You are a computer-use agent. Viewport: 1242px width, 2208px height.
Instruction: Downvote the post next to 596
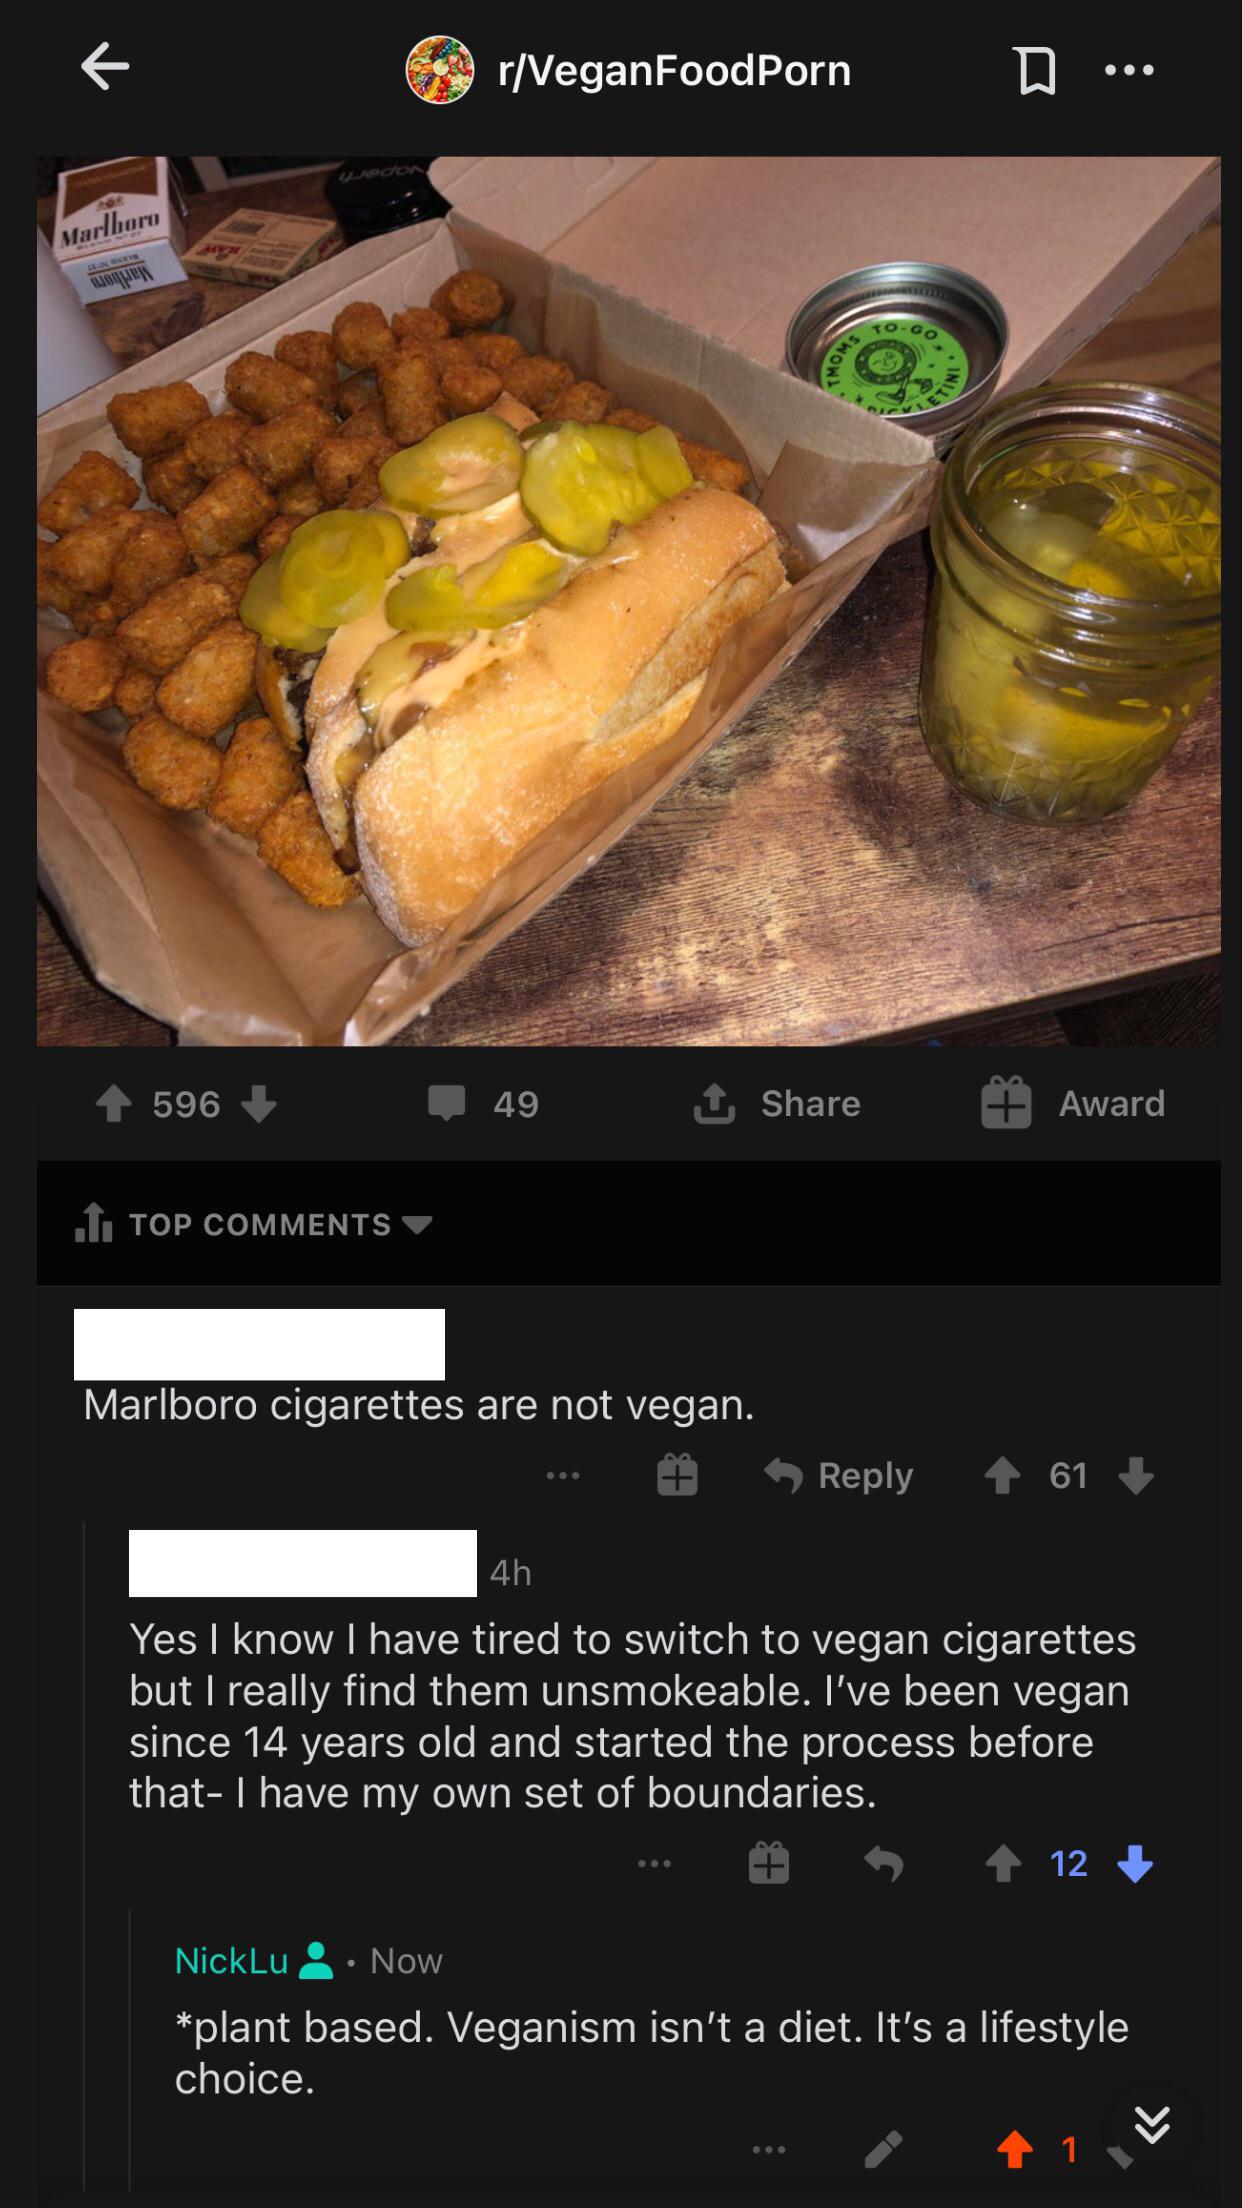tap(258, 1104)
